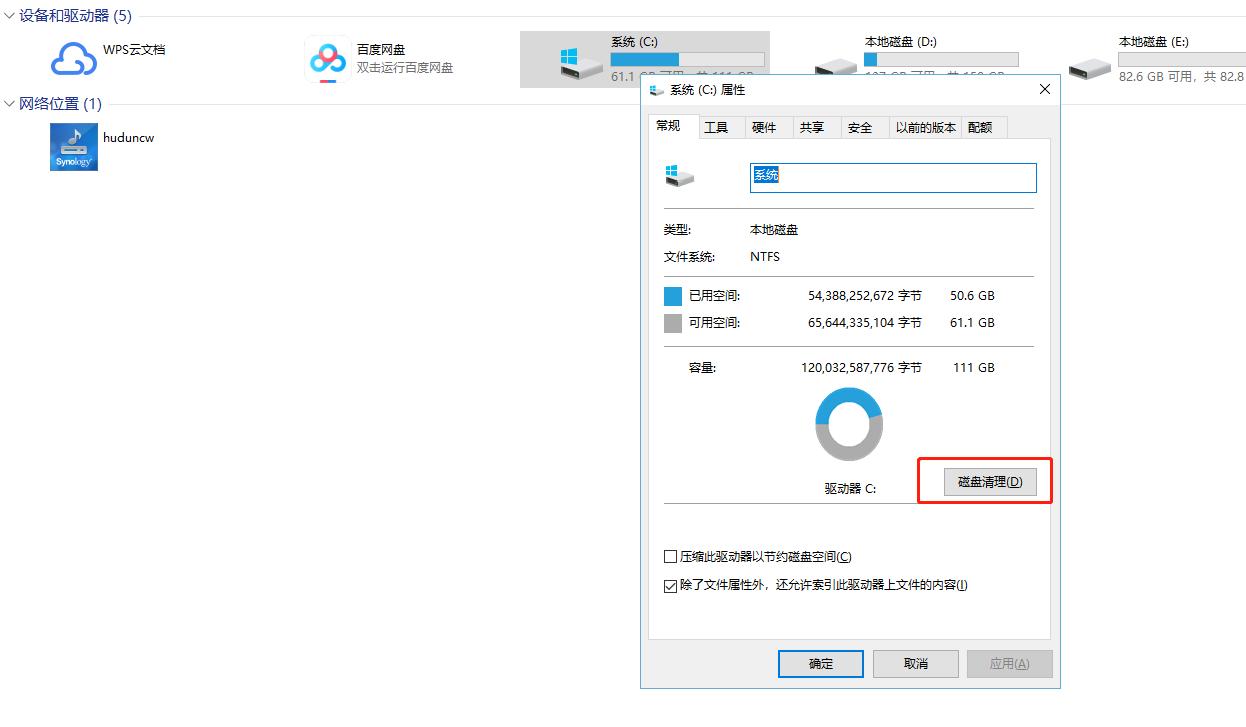Collapse the 设备和驱动器 section
1246x727 pixels.
pos(10,16)
